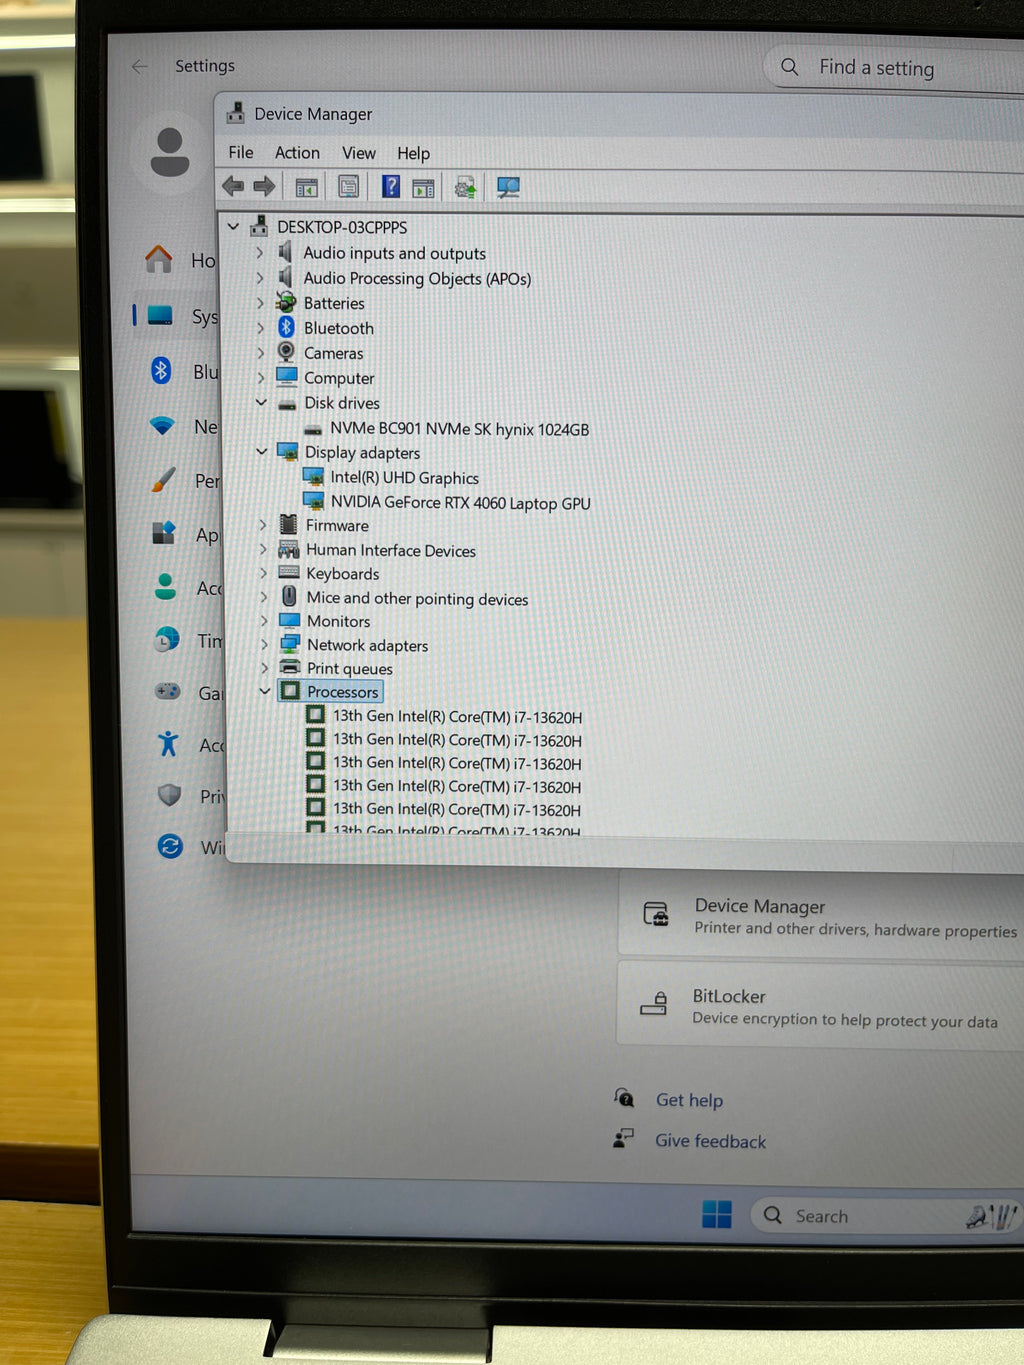Image resolution: width=1024 pixels, height=1365 pixels.
Task: Open Personalization brush icon in Settings sidebar
Action: 164,480
